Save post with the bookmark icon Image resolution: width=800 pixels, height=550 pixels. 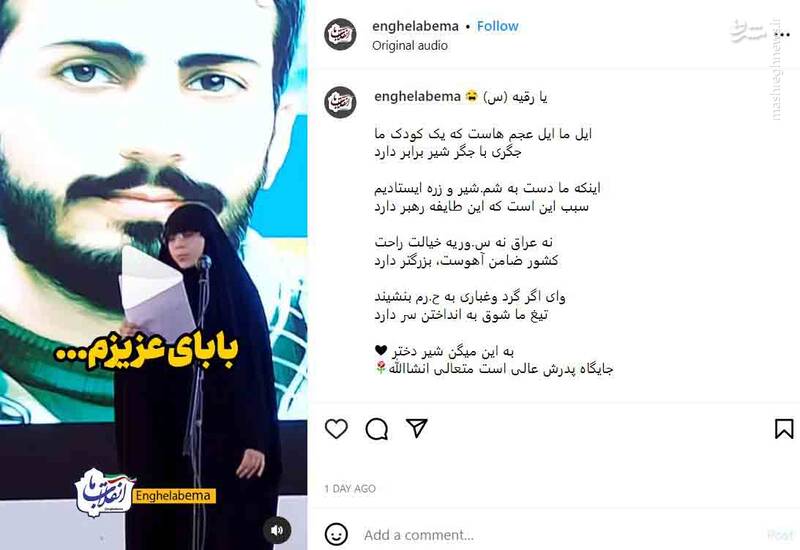784,429
